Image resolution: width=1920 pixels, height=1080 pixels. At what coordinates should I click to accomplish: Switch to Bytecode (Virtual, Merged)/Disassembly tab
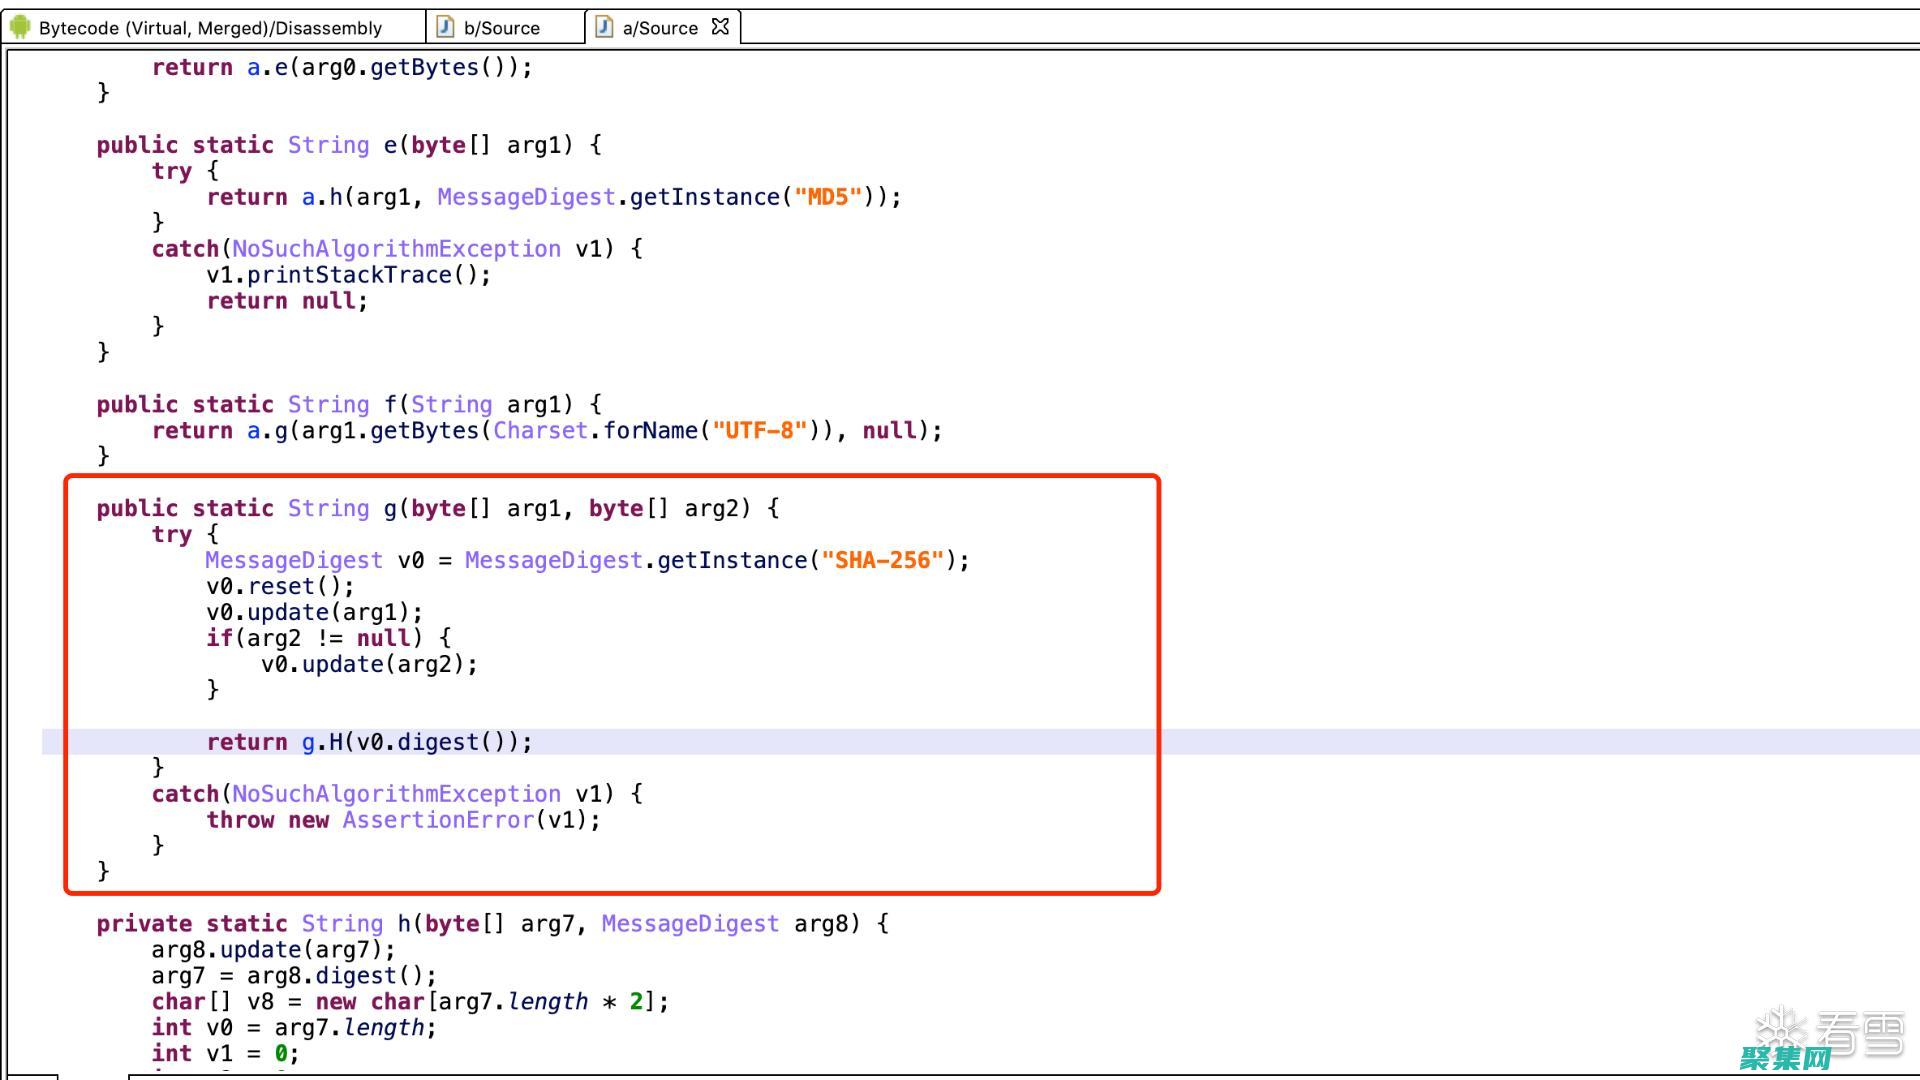(210, 27)
